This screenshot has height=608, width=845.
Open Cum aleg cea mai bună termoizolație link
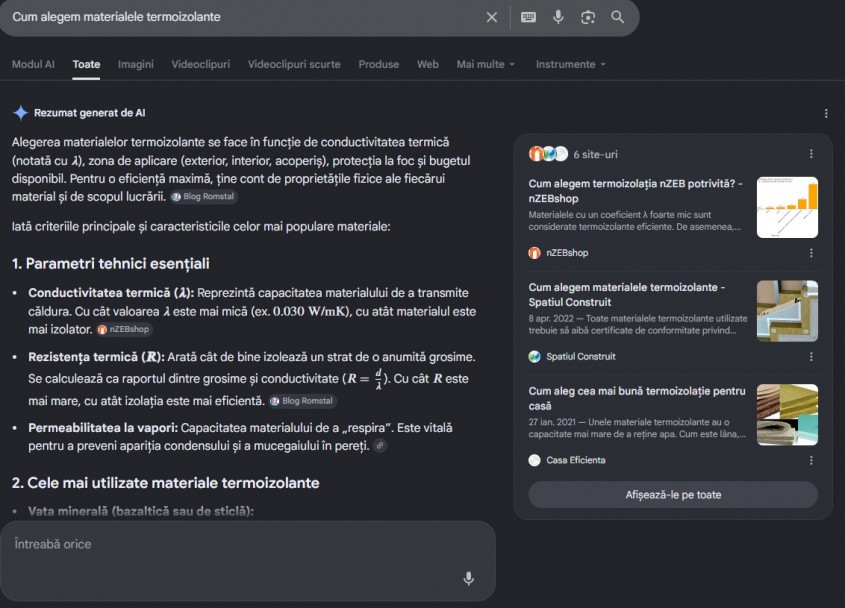[637, 398]
